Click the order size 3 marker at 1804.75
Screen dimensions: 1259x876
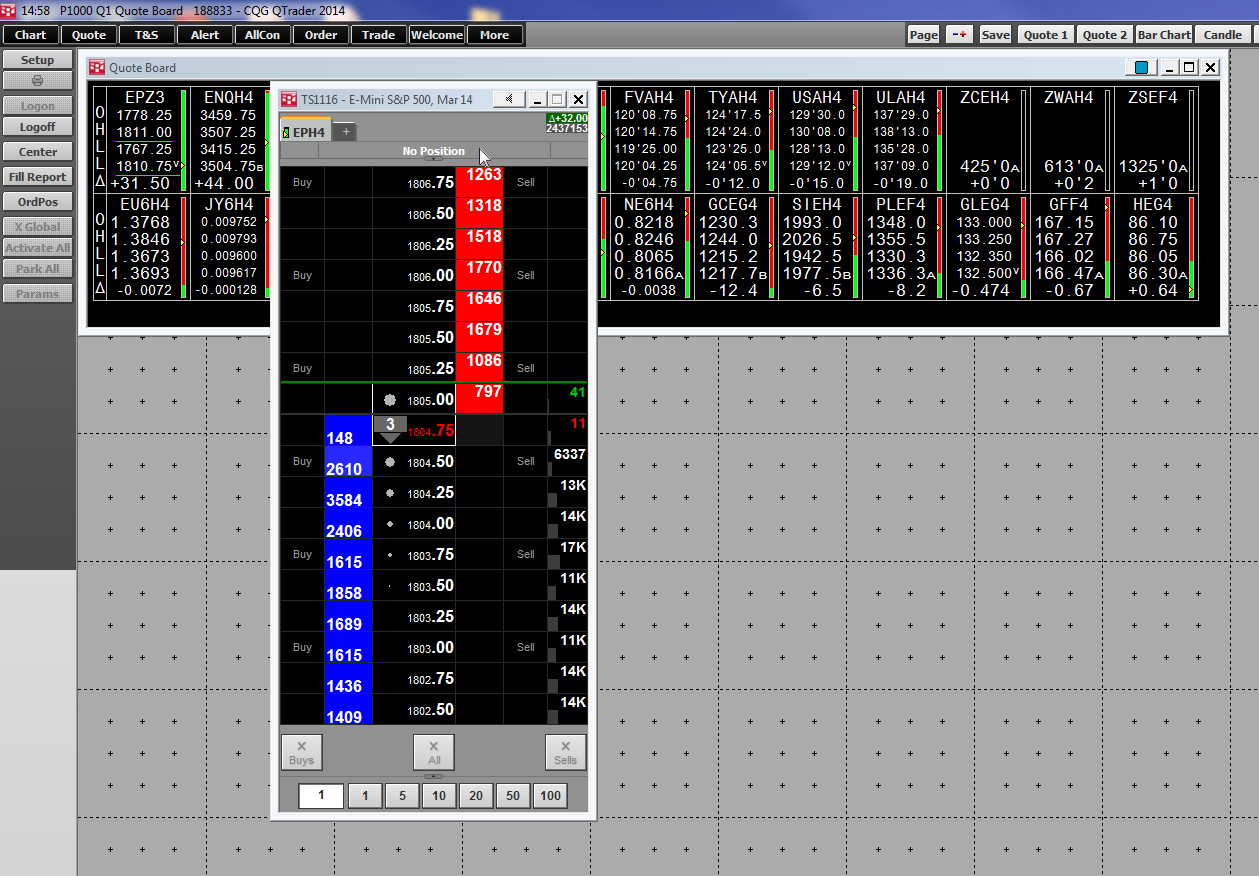click(390, 429)
